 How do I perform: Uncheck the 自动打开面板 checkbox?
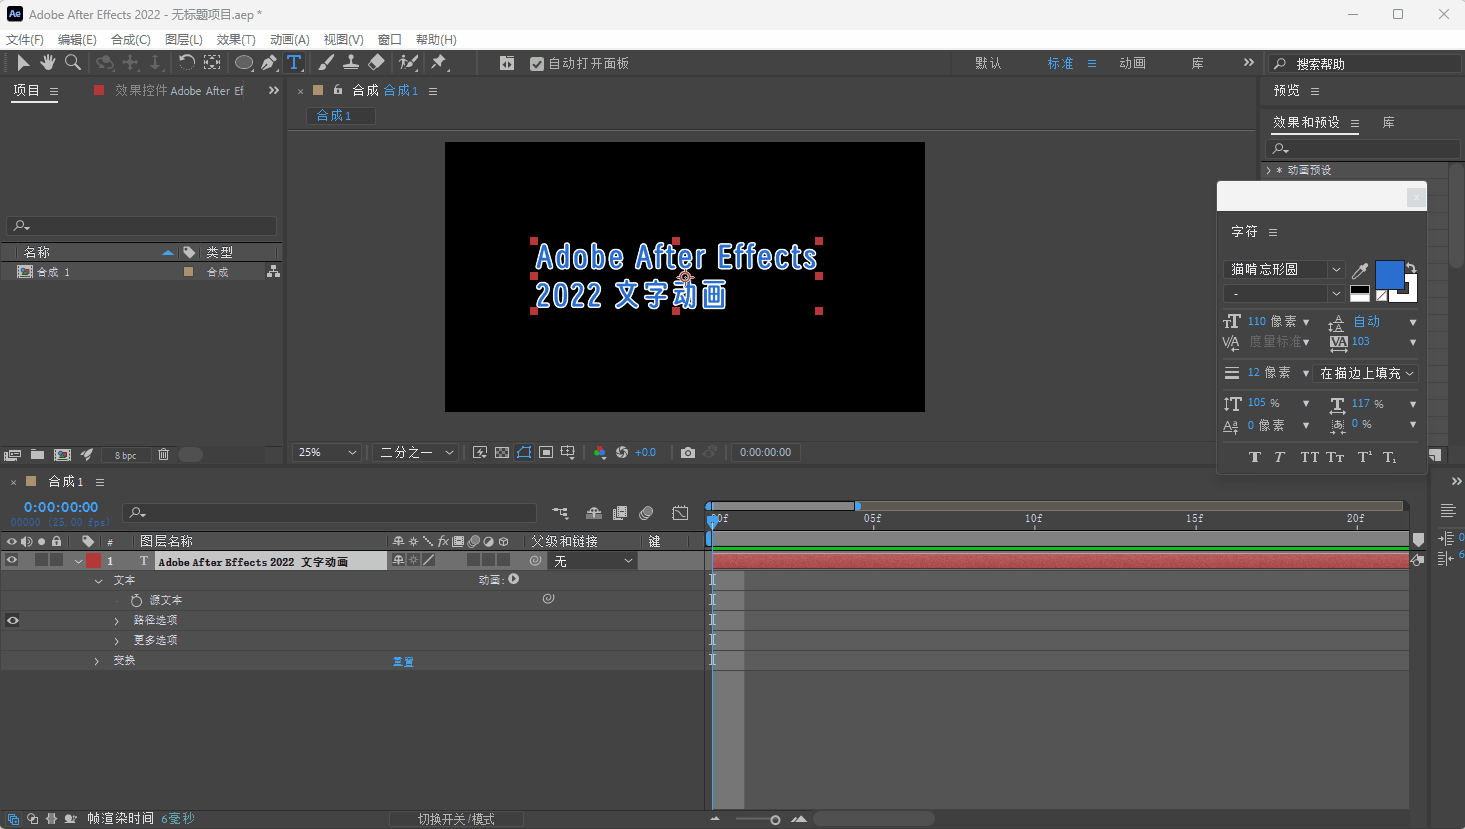point(537,64)
